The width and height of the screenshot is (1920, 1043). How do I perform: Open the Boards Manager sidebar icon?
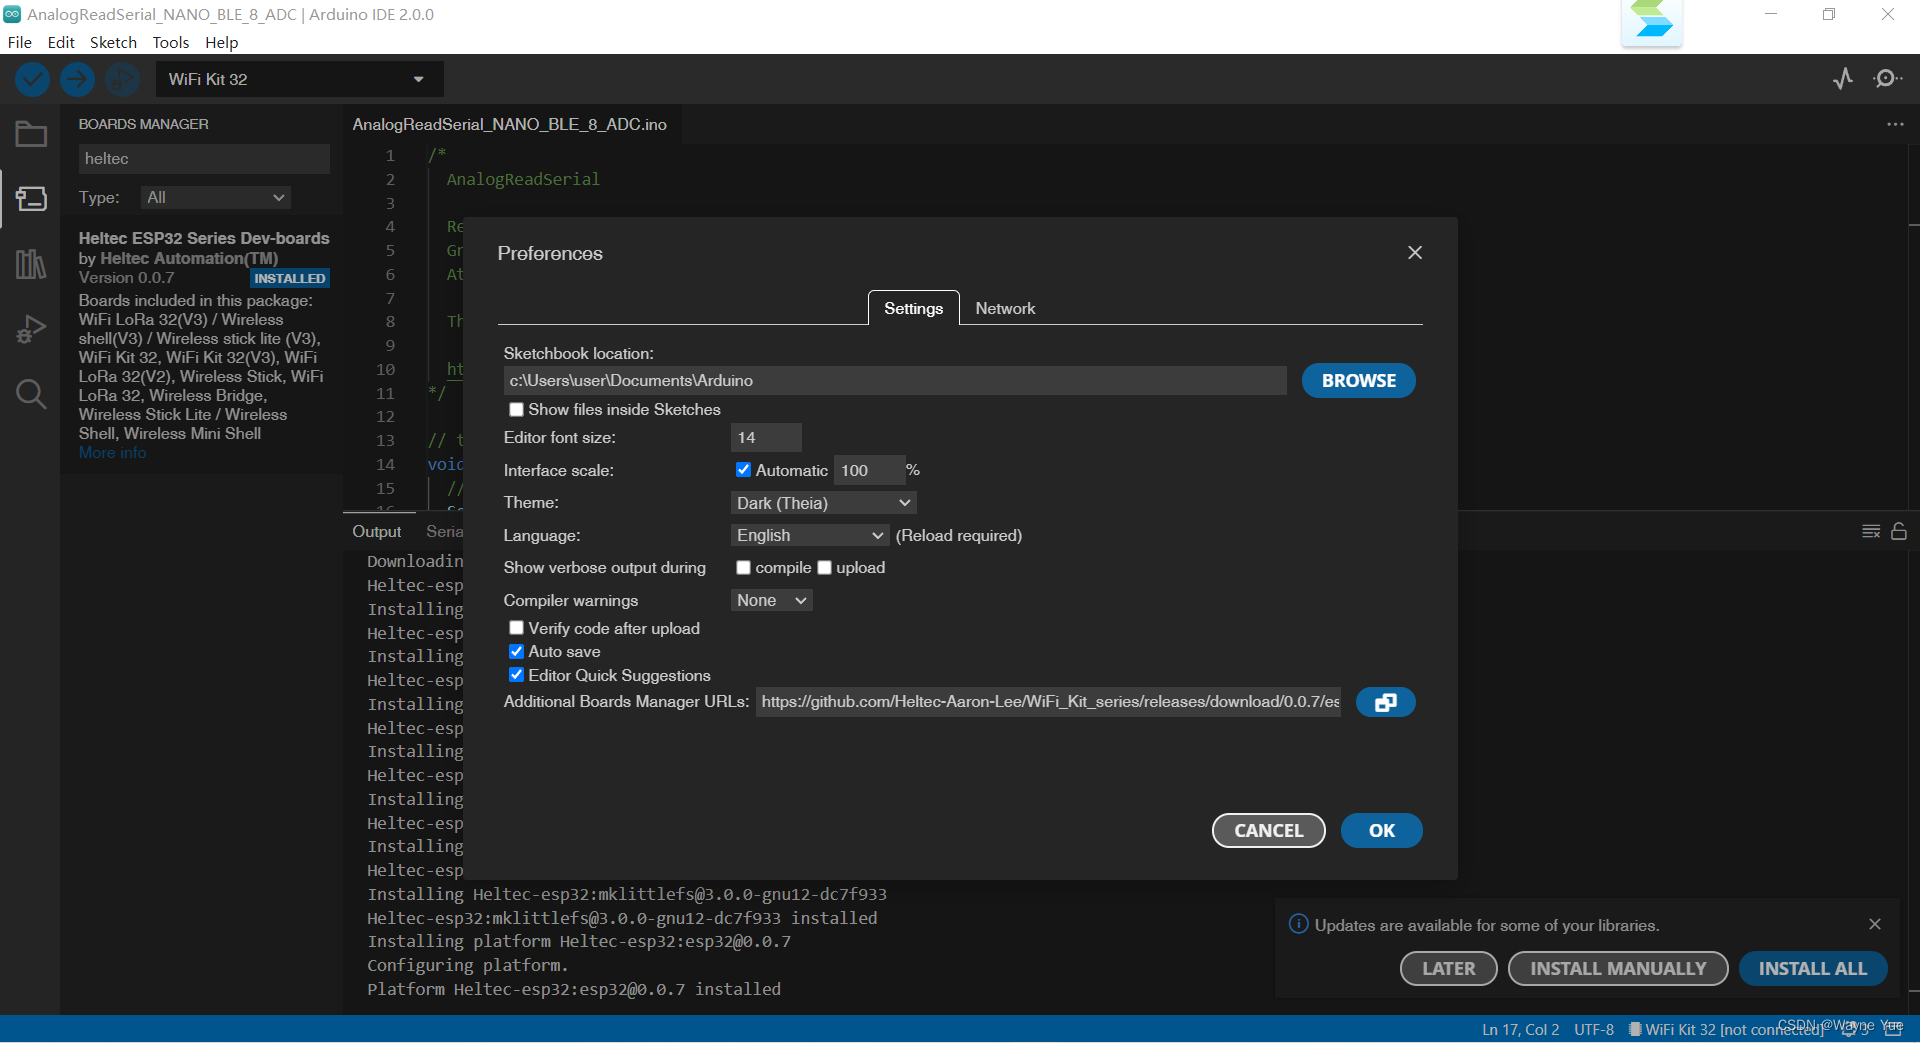(x=31, y=199)
